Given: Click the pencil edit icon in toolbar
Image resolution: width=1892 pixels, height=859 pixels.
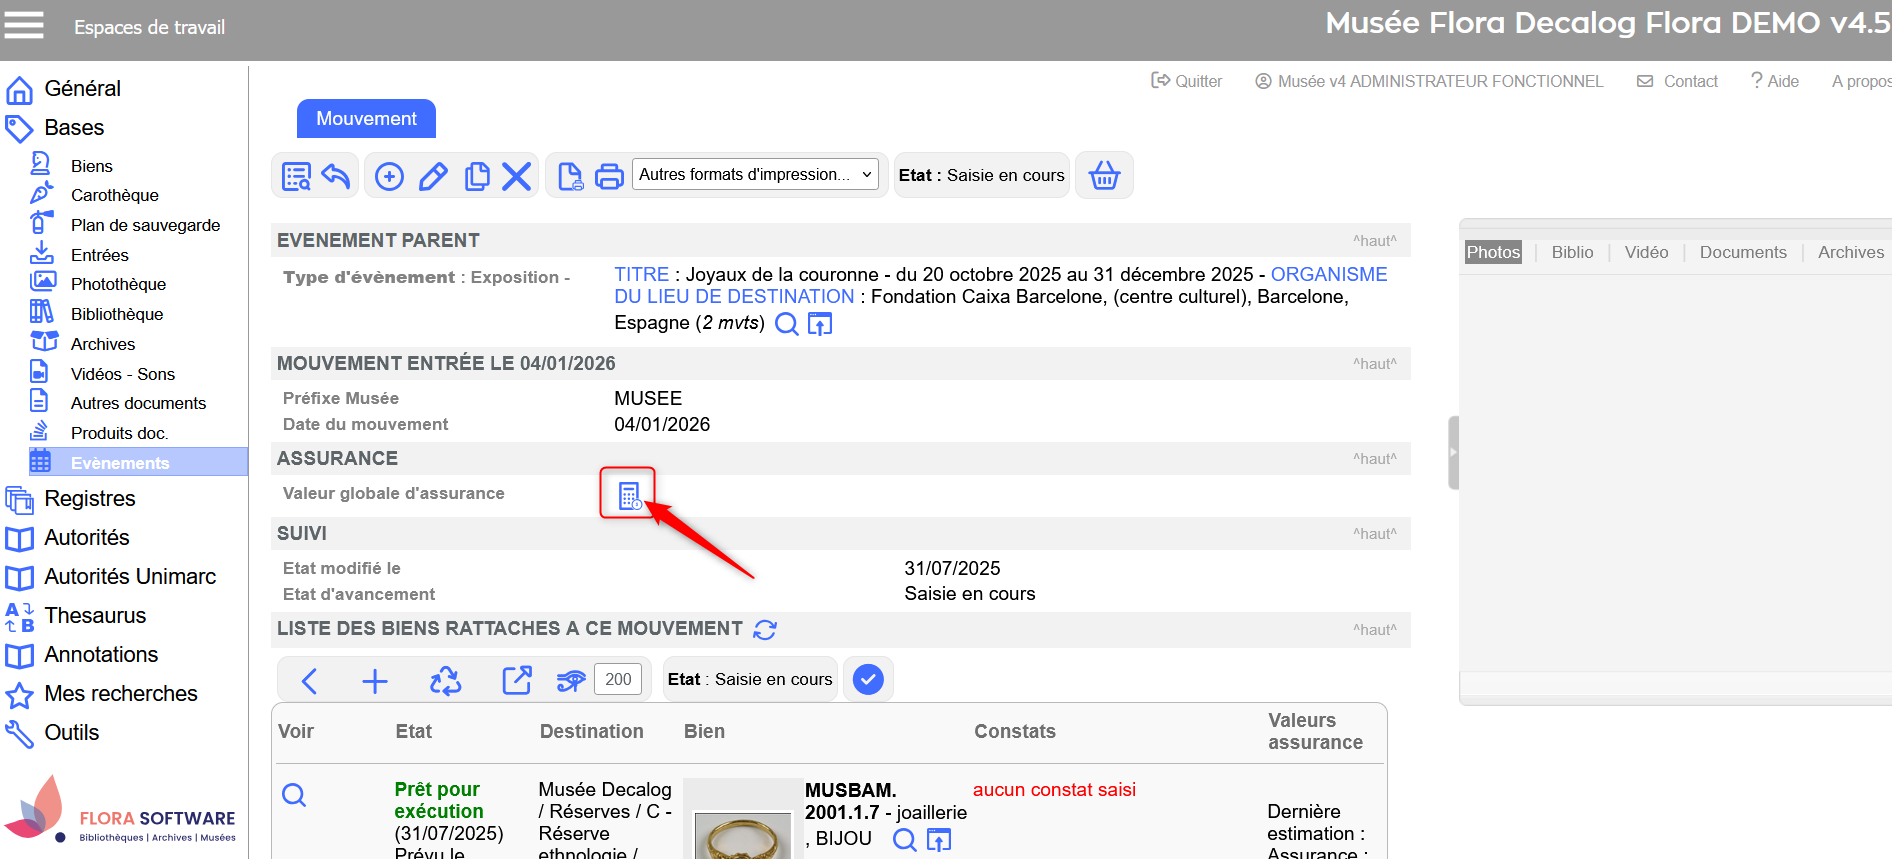Looking at the screenshot, I should [x=433, y=177].
